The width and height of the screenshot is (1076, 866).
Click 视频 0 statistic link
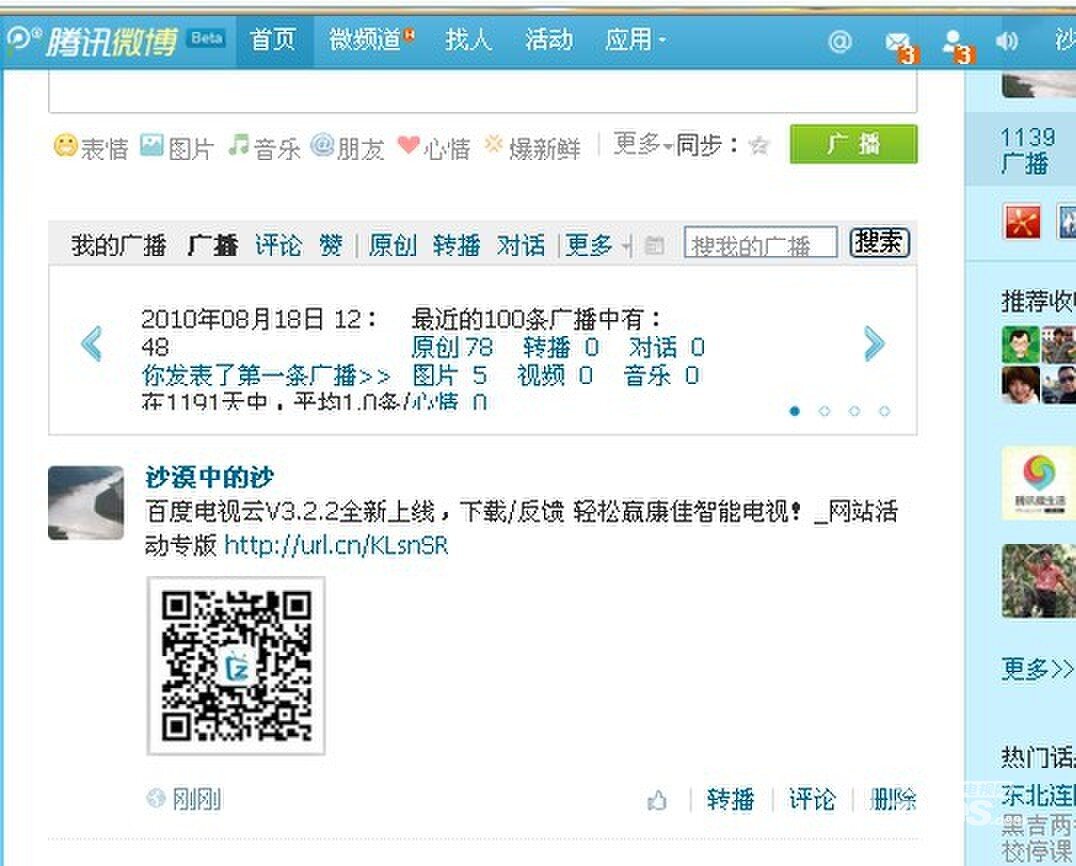pyautogui.click(x=555, y=376)
